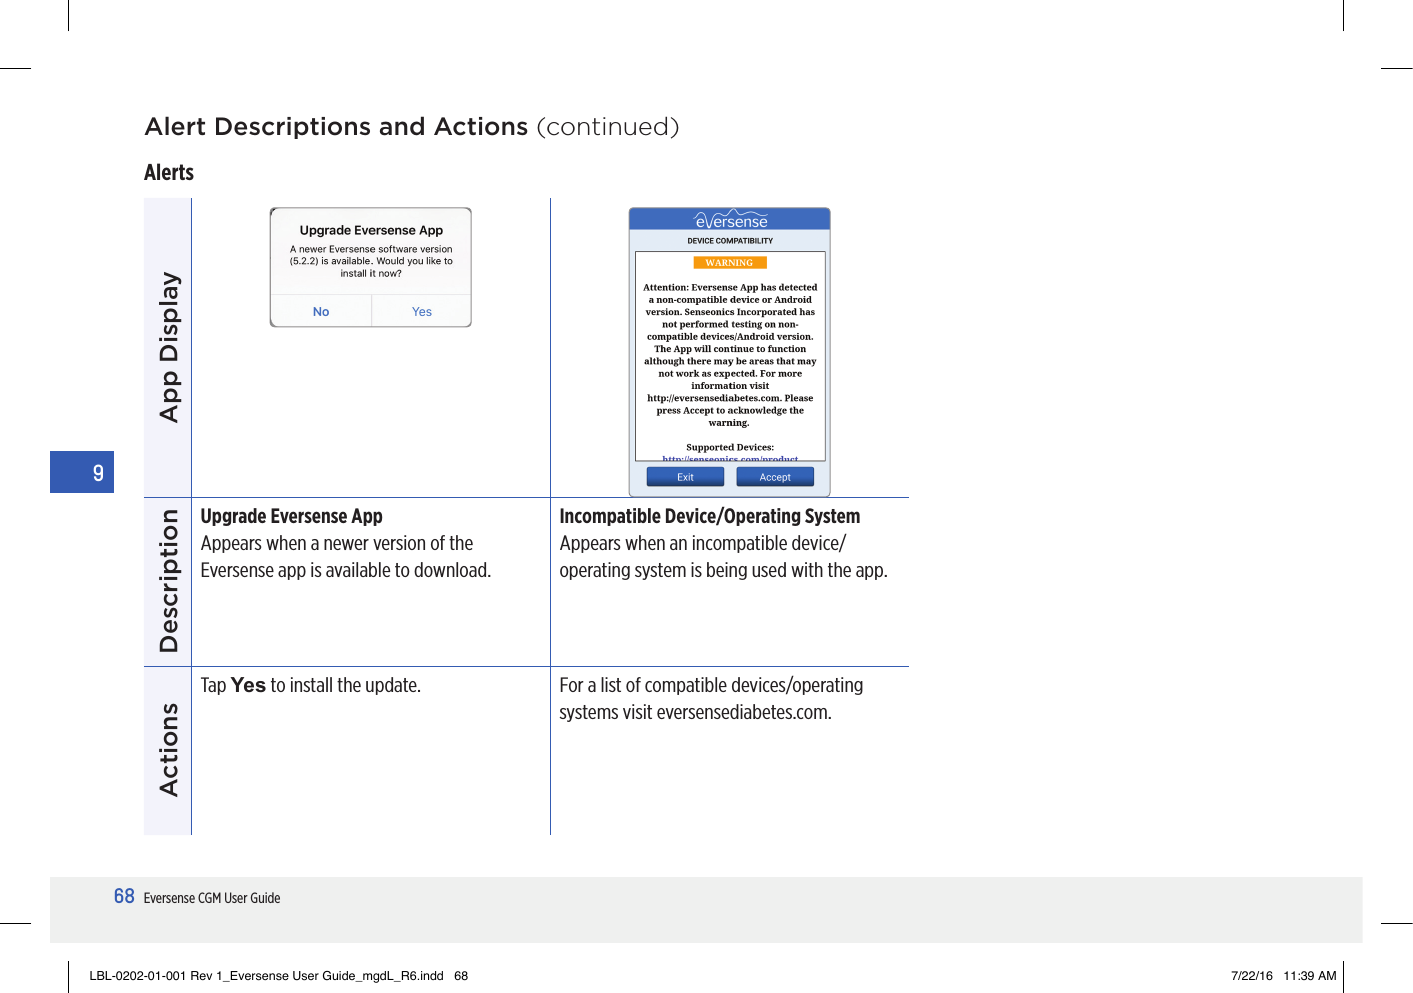Image resolution: width=1413 pixels, height=993 pixels.
Task: Click page number 68 in footer
Action: tap(124, 896)
